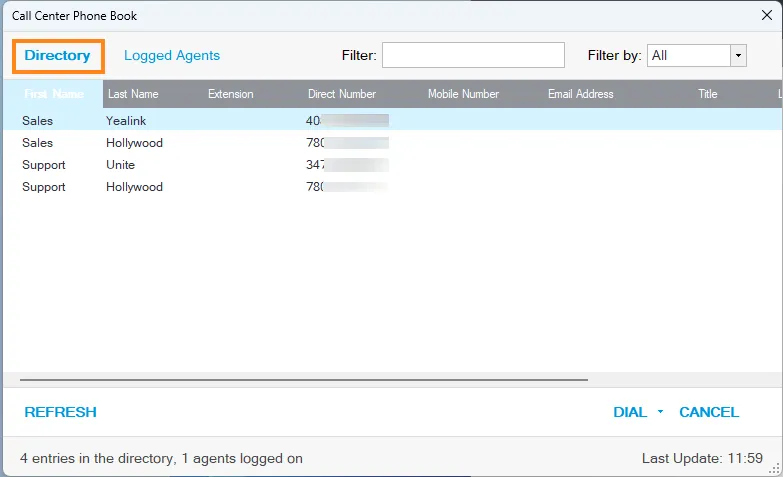
Task: Switch to the Directory tab
Action: tap(57, 55)
